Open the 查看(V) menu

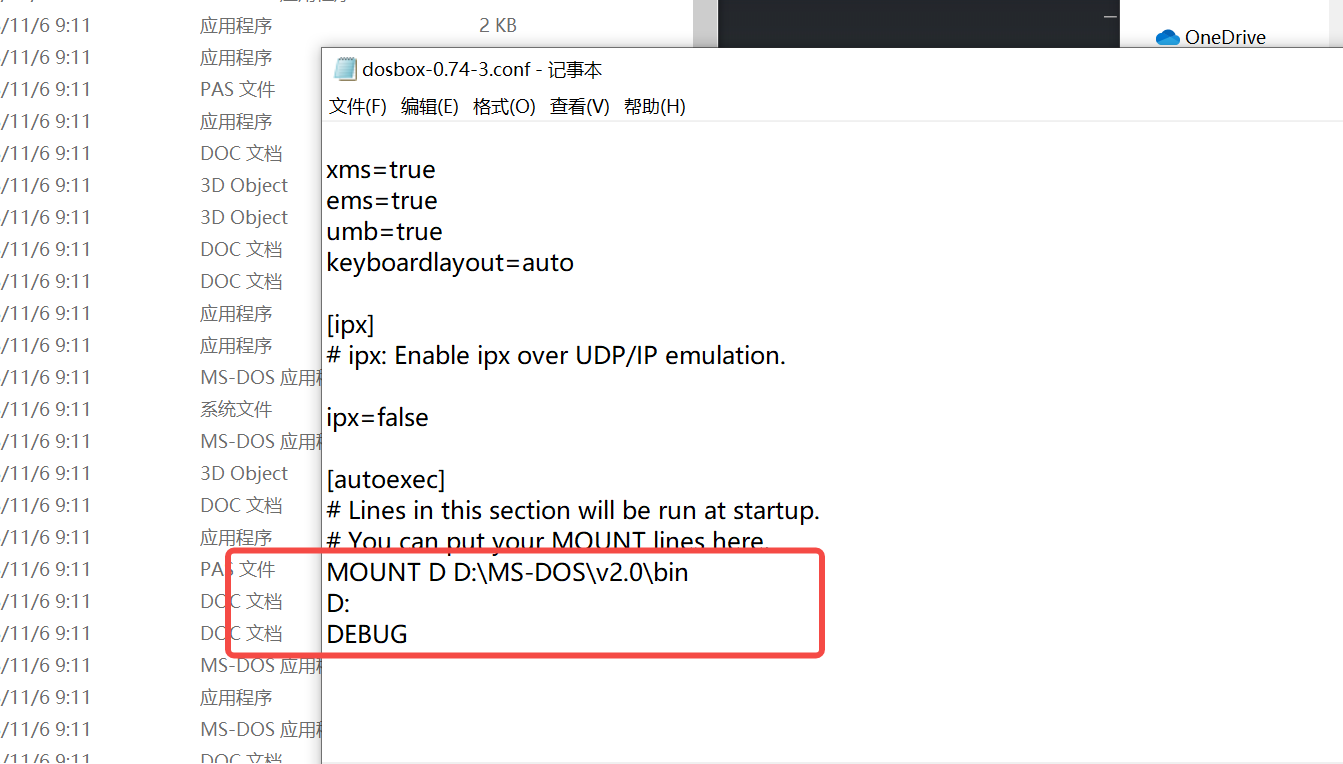coord(579,106)
